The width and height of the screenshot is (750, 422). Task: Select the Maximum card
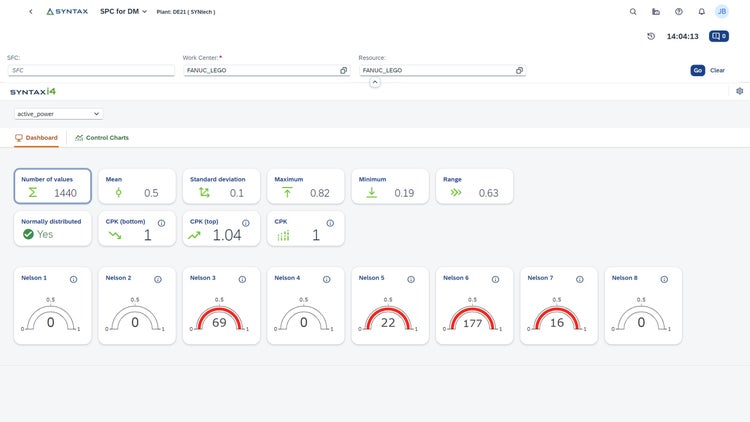tap(306, 186)
